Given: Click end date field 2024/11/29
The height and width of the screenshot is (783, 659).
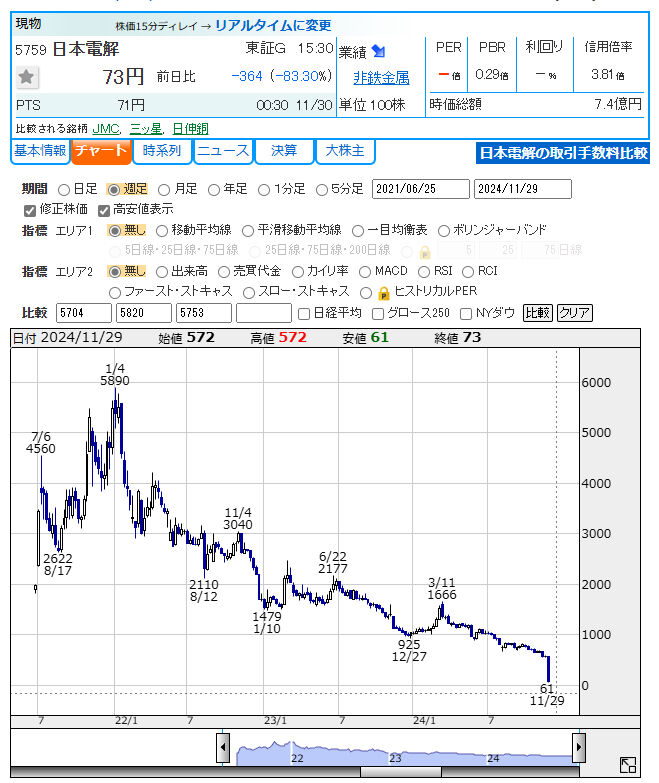Looking at the screenshot, I should pyautogui.click(x=522, y=189).
